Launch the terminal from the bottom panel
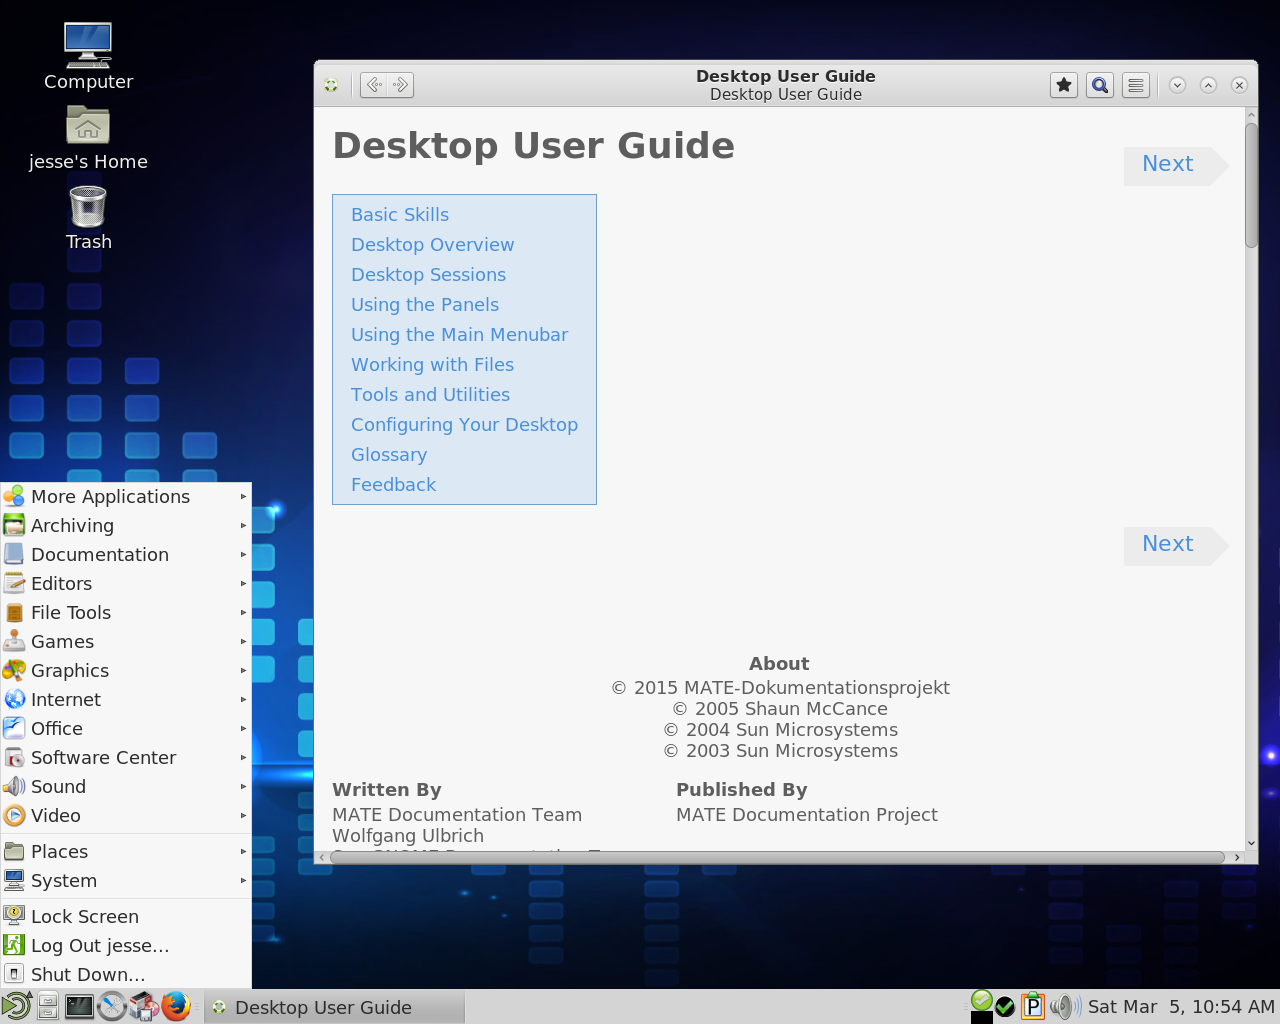 (x=79, y=1006)
